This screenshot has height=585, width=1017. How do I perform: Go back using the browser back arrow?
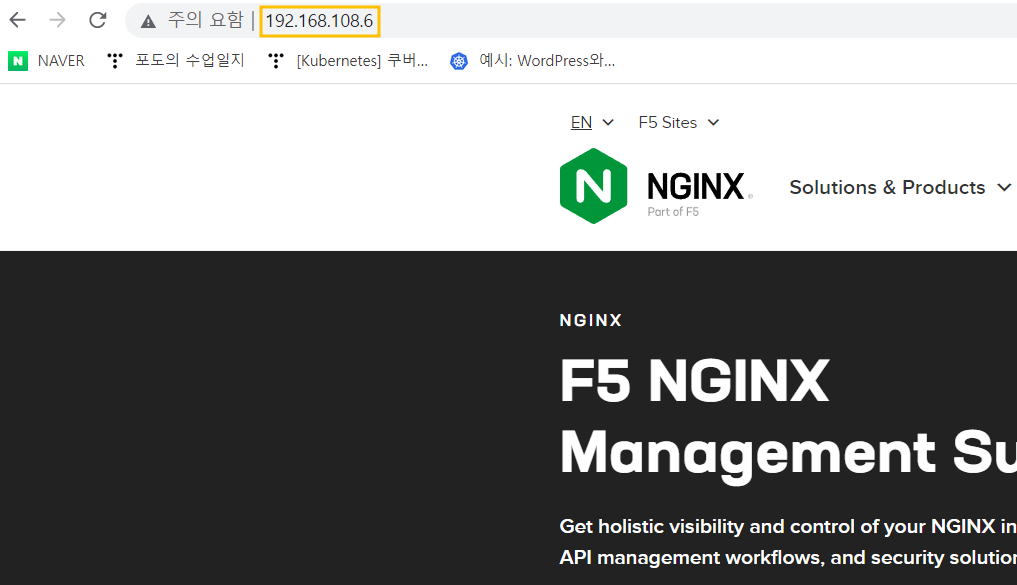18,20
